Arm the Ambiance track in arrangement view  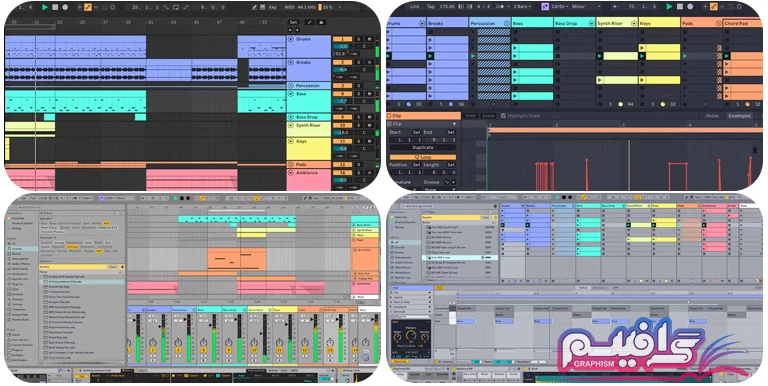coord(369,173)
